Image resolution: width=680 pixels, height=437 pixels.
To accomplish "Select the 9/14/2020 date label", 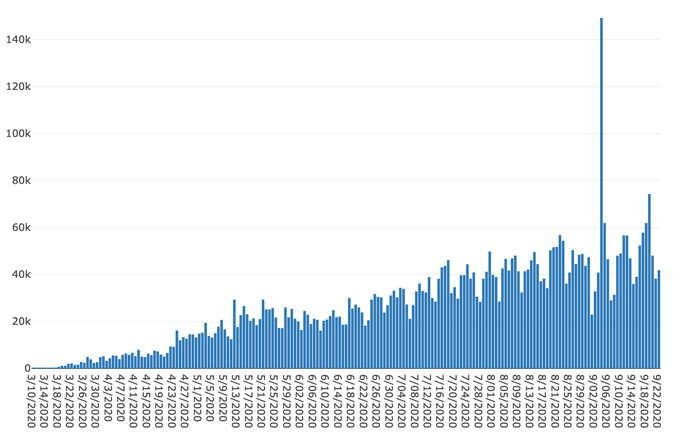I will click(x=631, y=400).
